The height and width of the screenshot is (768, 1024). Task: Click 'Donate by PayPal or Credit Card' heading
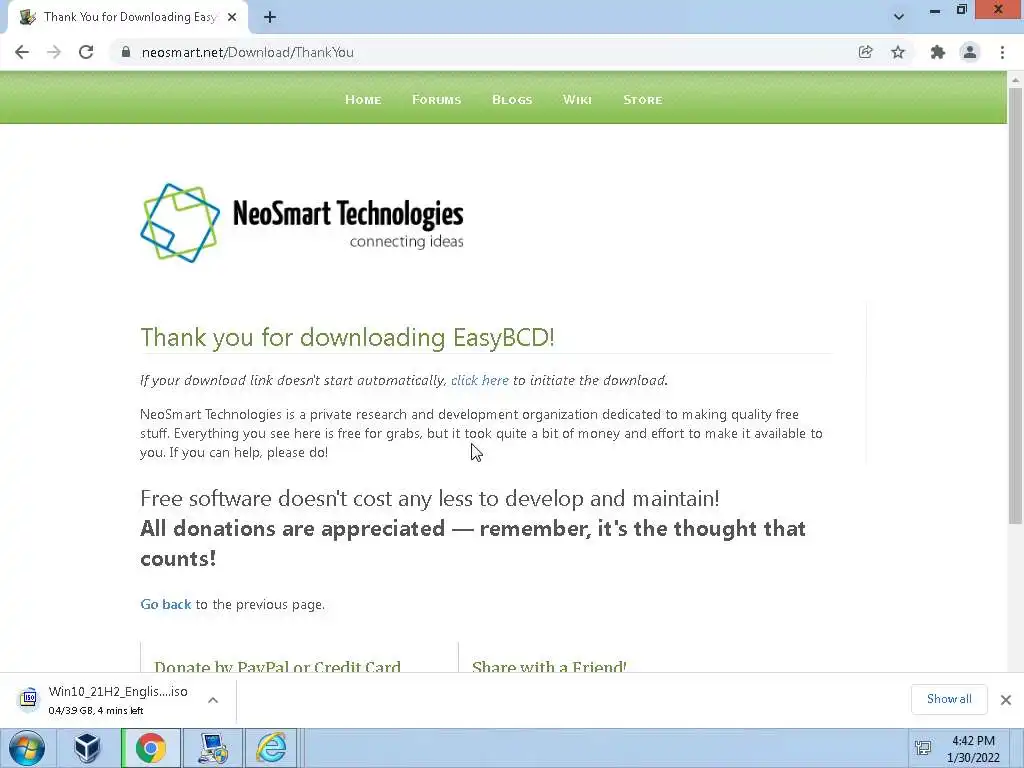(278, 666)
